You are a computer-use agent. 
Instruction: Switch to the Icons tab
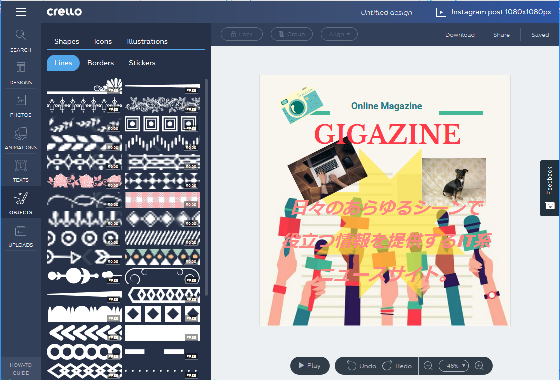click(103, 41)
